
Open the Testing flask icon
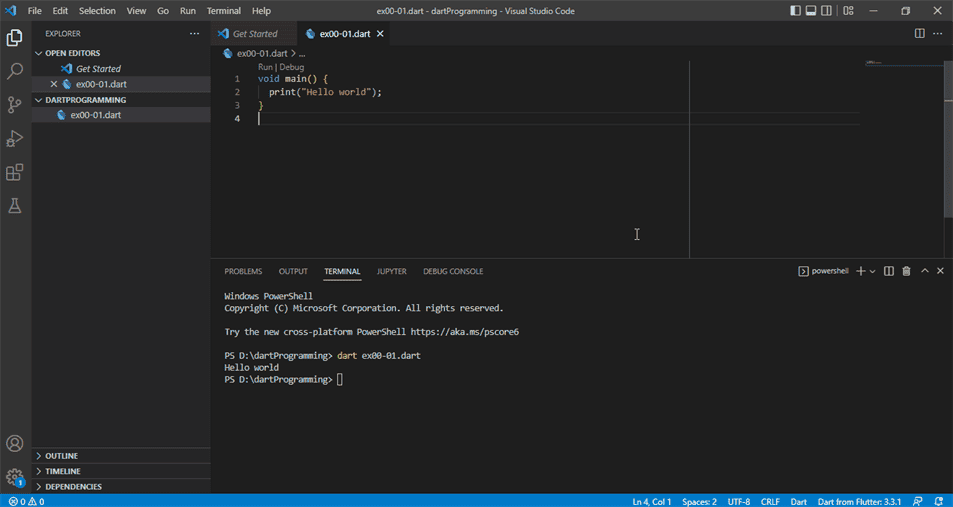[15, 206]
